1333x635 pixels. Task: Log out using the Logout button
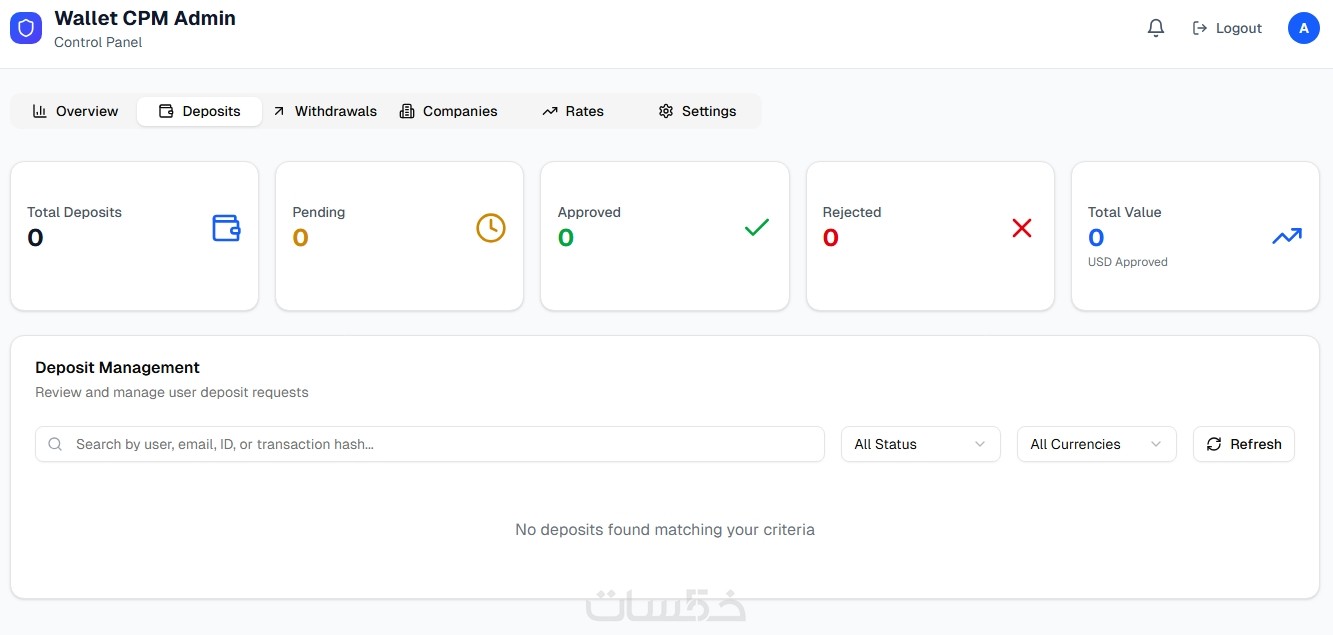[1227, 28]
